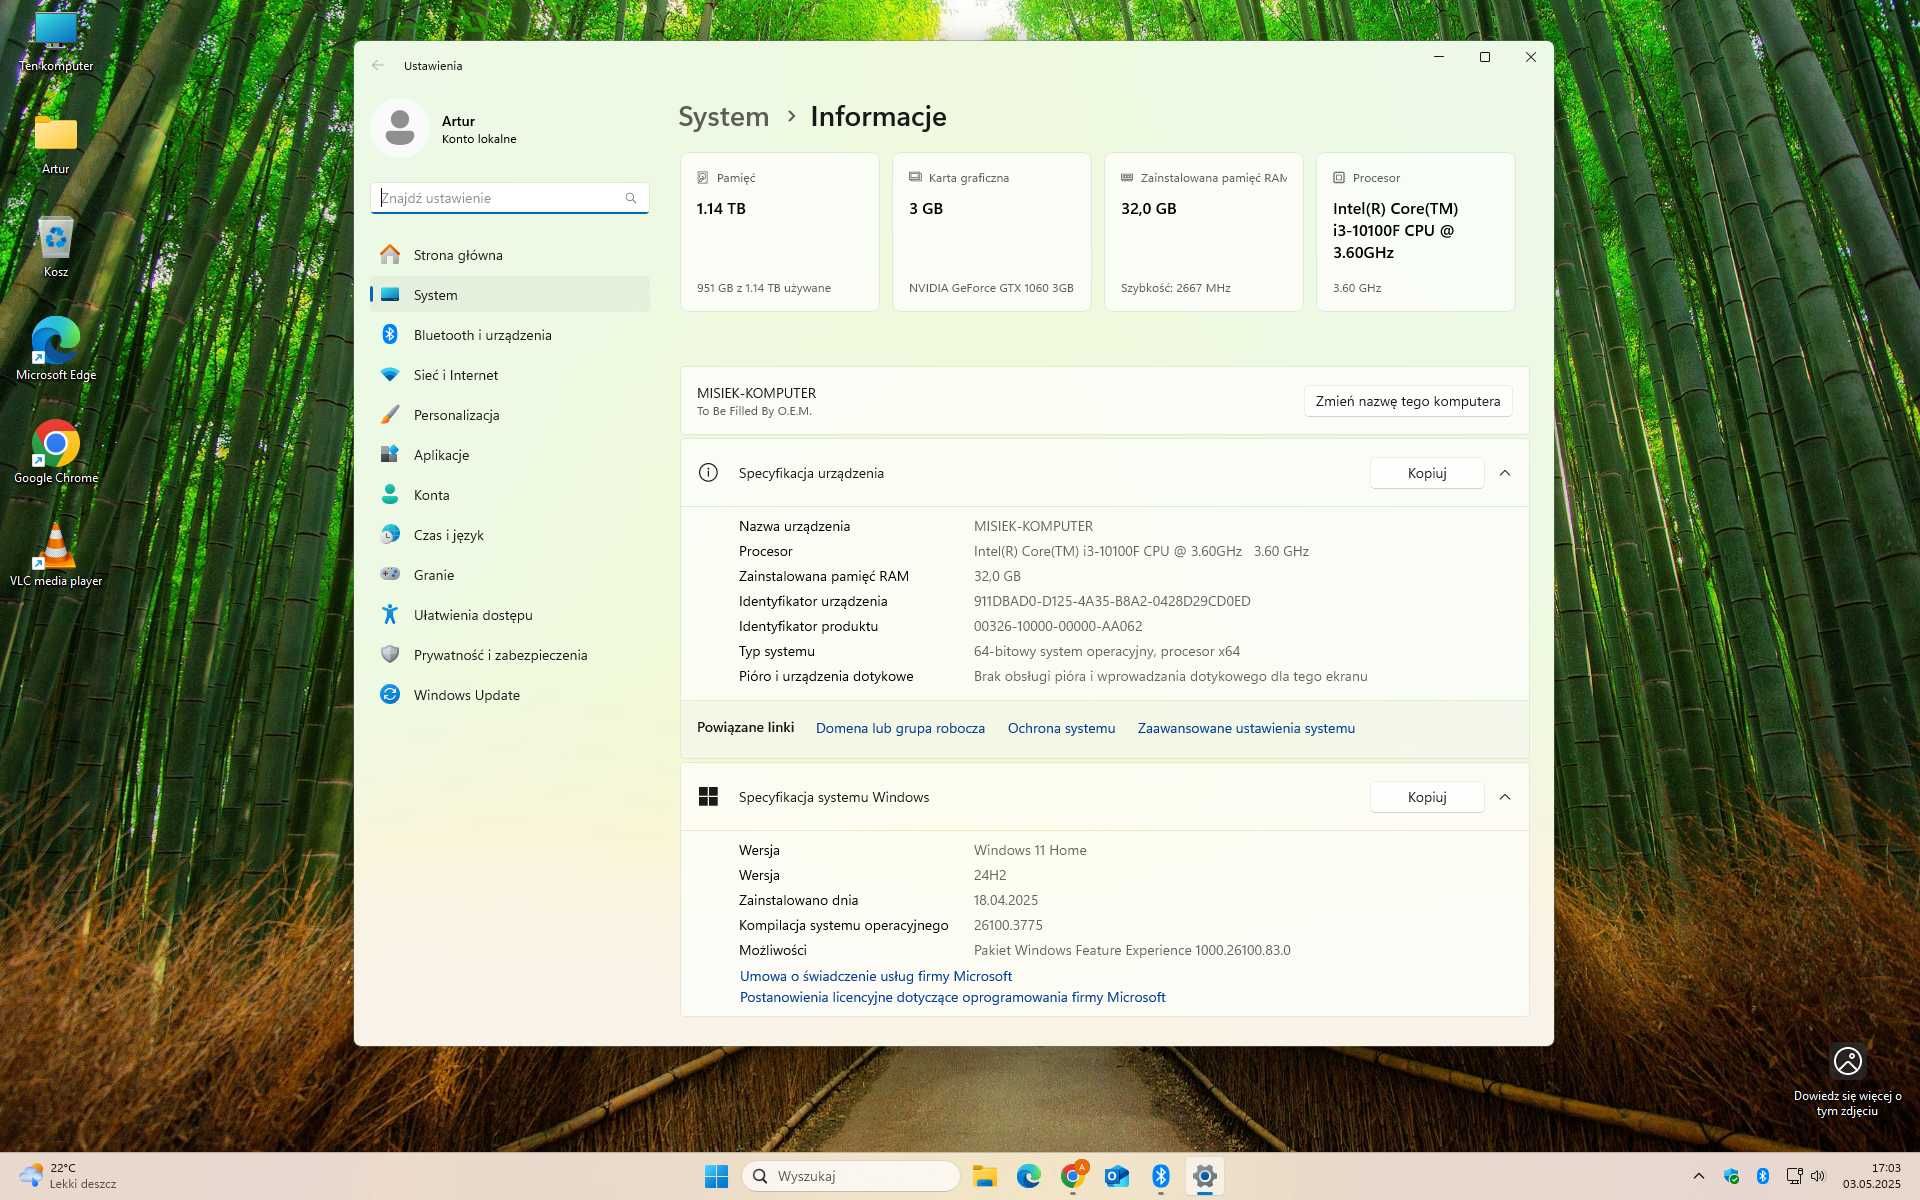This screenshot has width=1920, height=1200.
Task: Select the Artur folder on desktop
Action: 56,145
